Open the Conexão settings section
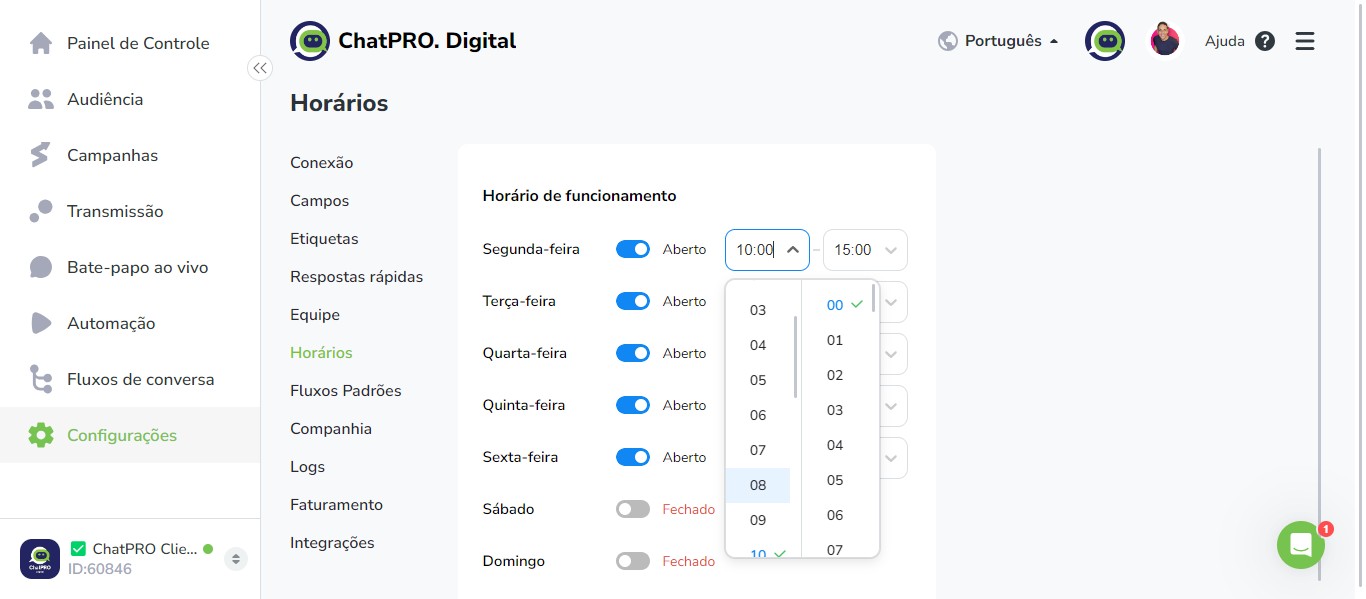 (x=322, y=162)
